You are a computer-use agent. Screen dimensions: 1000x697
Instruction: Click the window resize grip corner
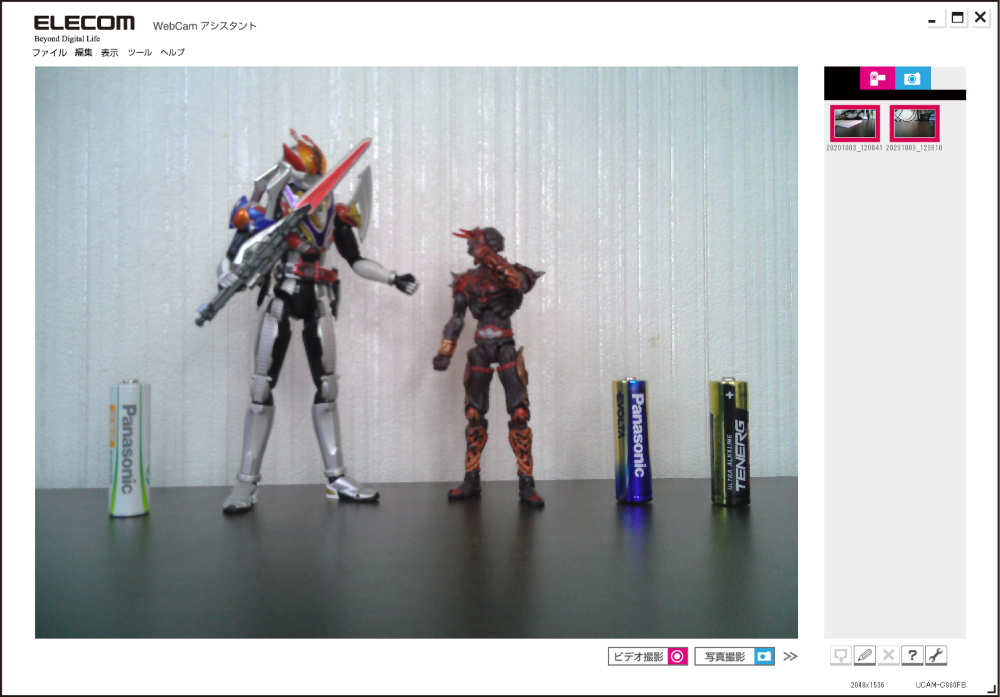991,688
